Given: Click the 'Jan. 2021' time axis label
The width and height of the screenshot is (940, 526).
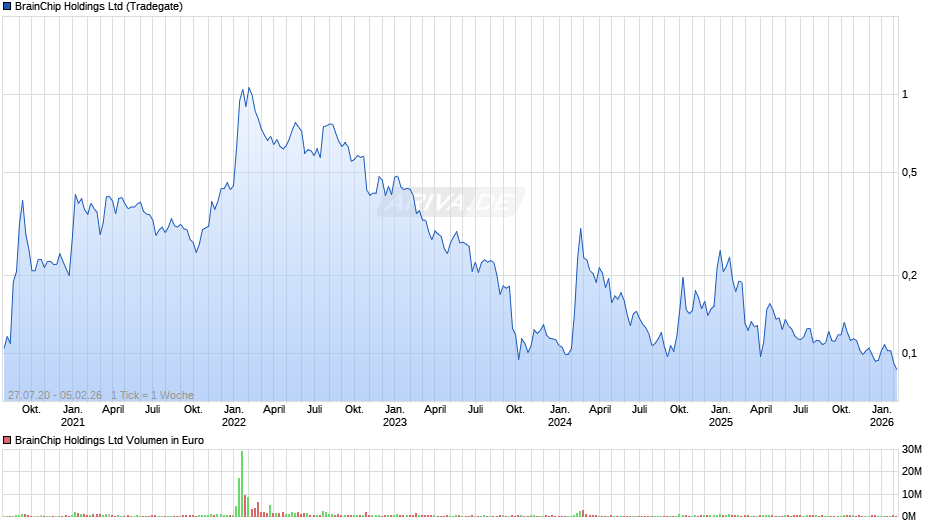Looking at the screenshot, I should [73, 416].
